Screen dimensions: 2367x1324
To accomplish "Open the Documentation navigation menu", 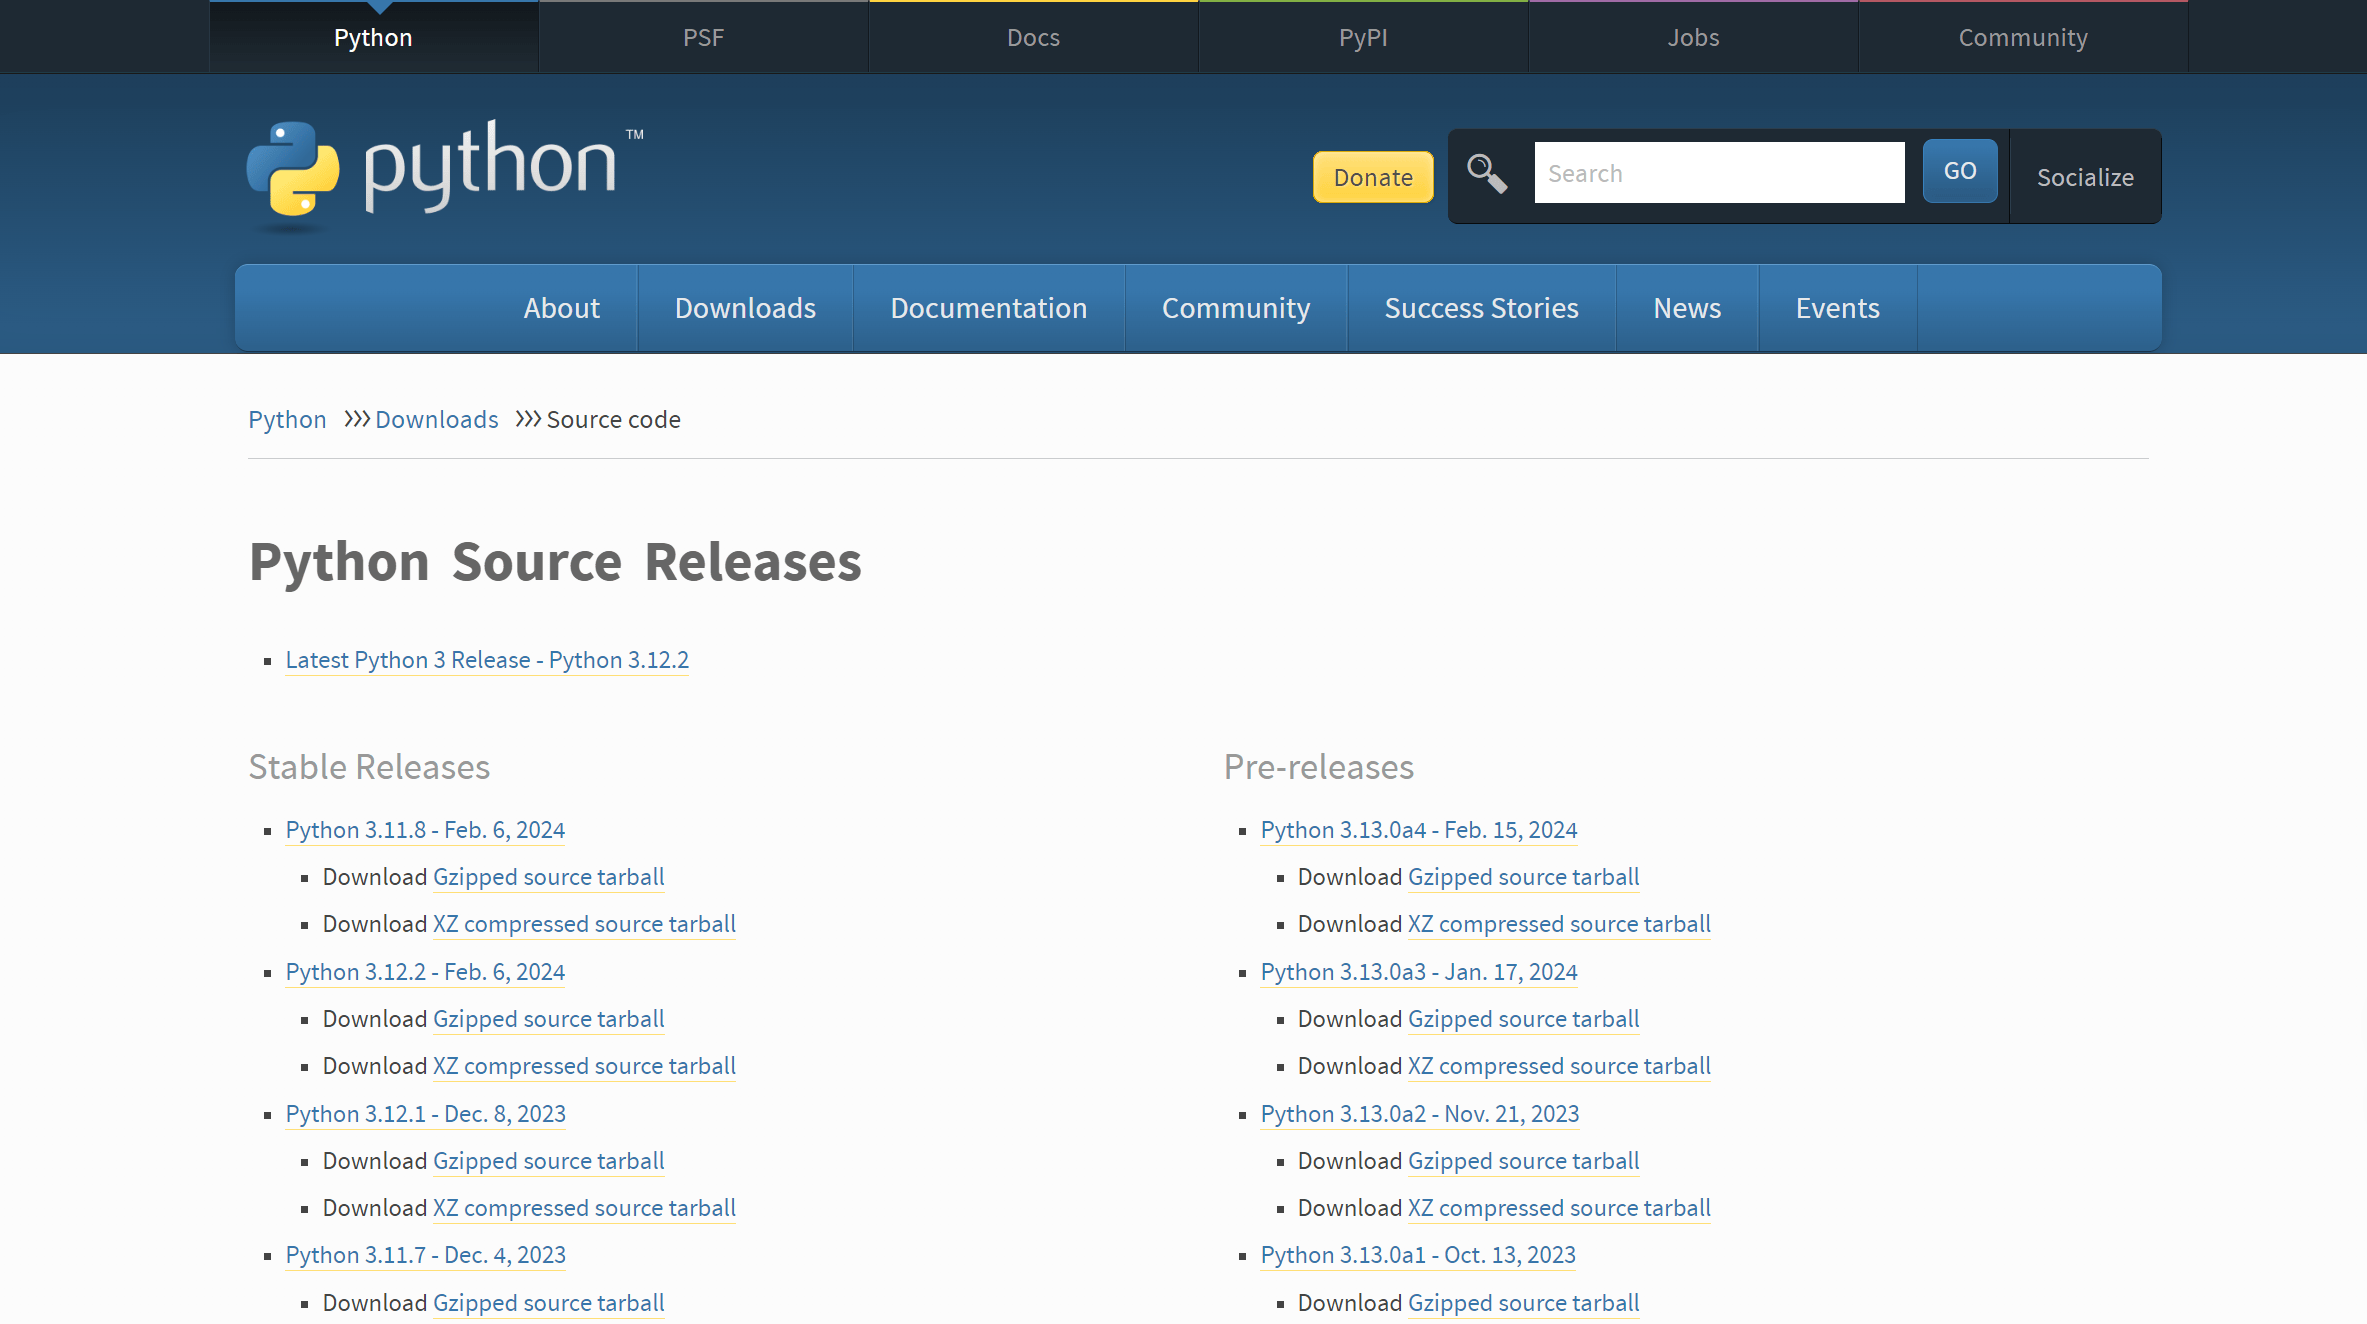I will [x=988, y=308].
